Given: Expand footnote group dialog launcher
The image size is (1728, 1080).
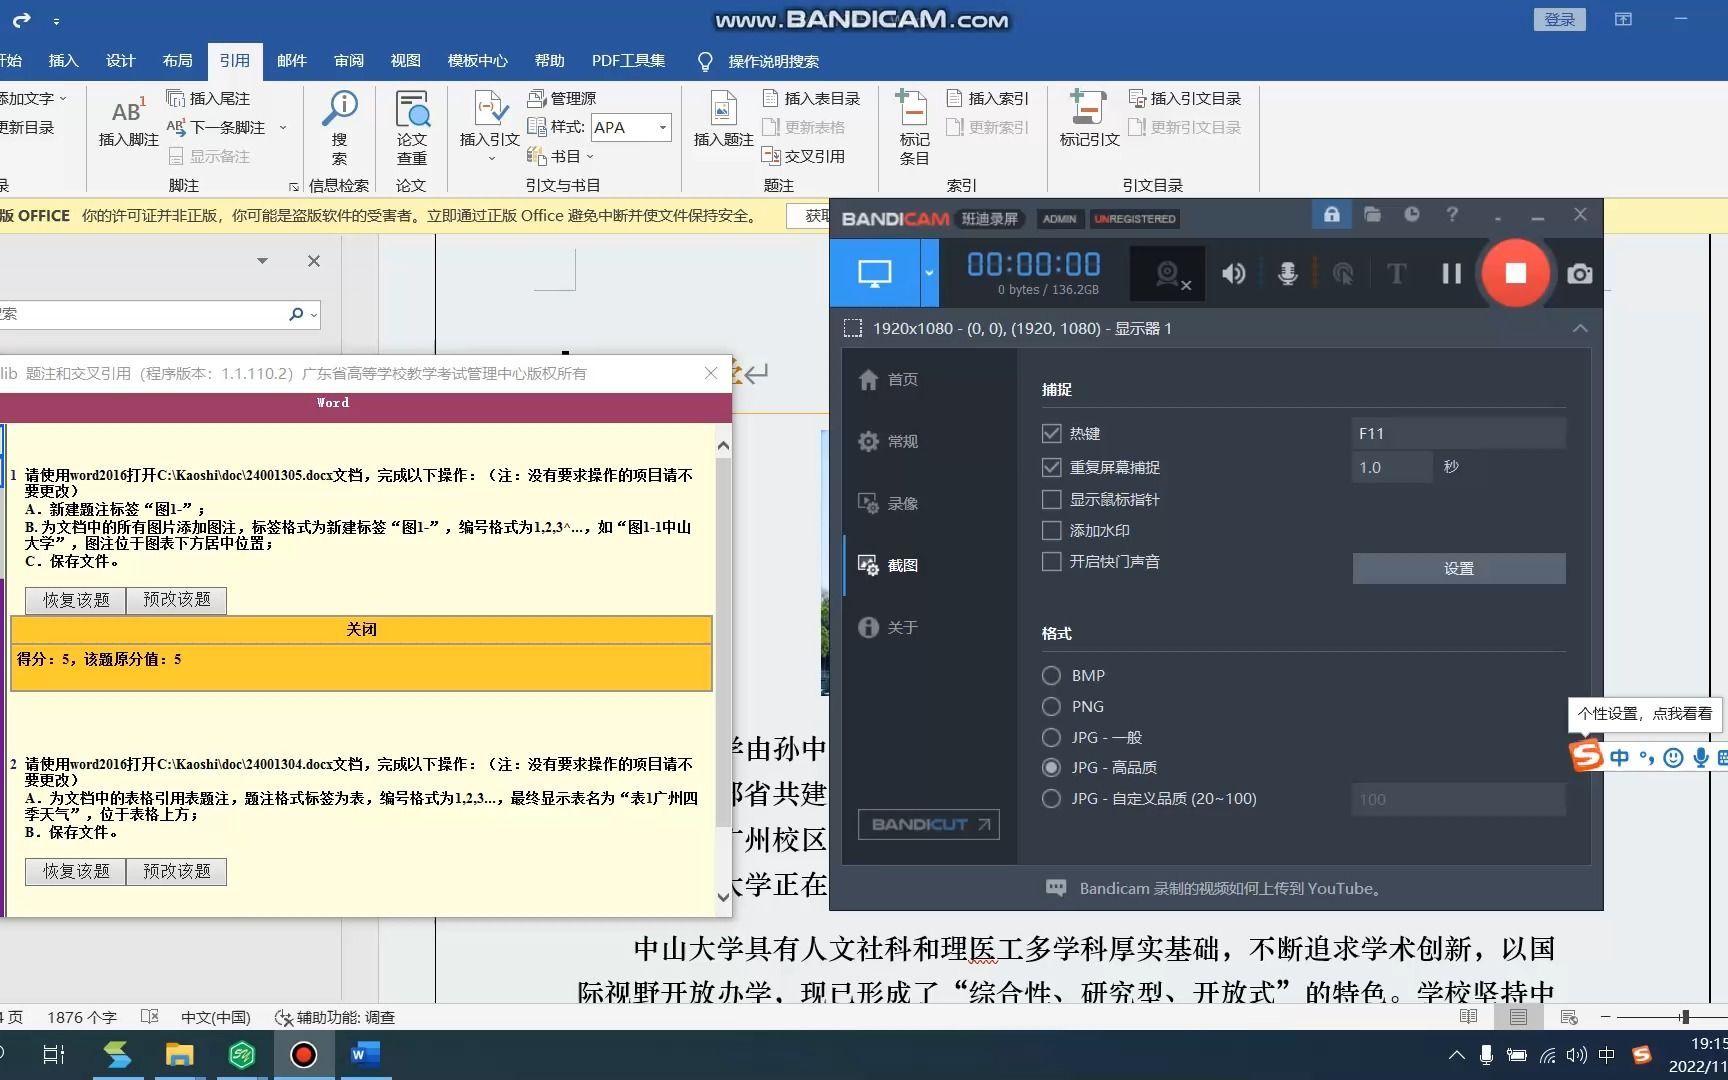Looking at the screenshot, I should pos(293,187).
